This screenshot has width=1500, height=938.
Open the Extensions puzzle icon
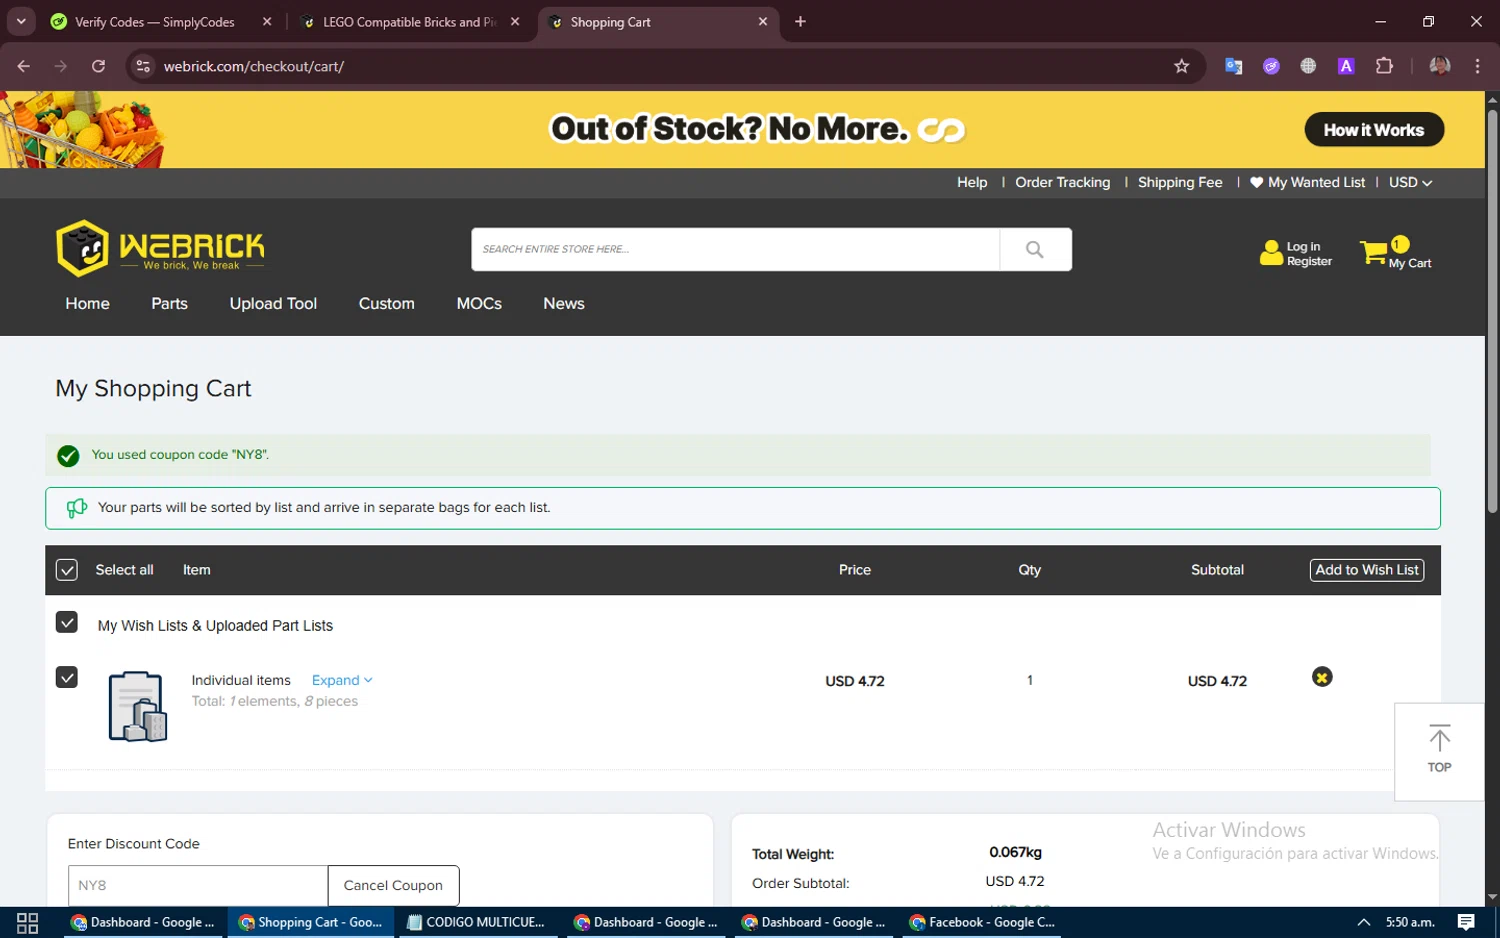tap(1384, 66)
